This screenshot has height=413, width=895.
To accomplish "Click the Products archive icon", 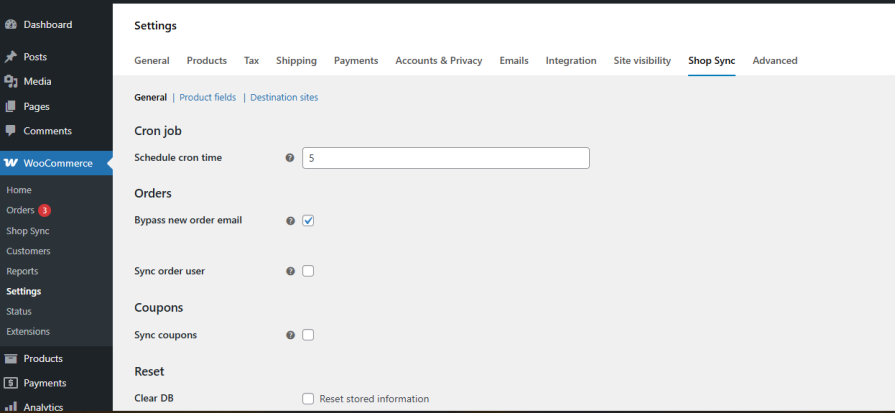I will coord(11,359).
